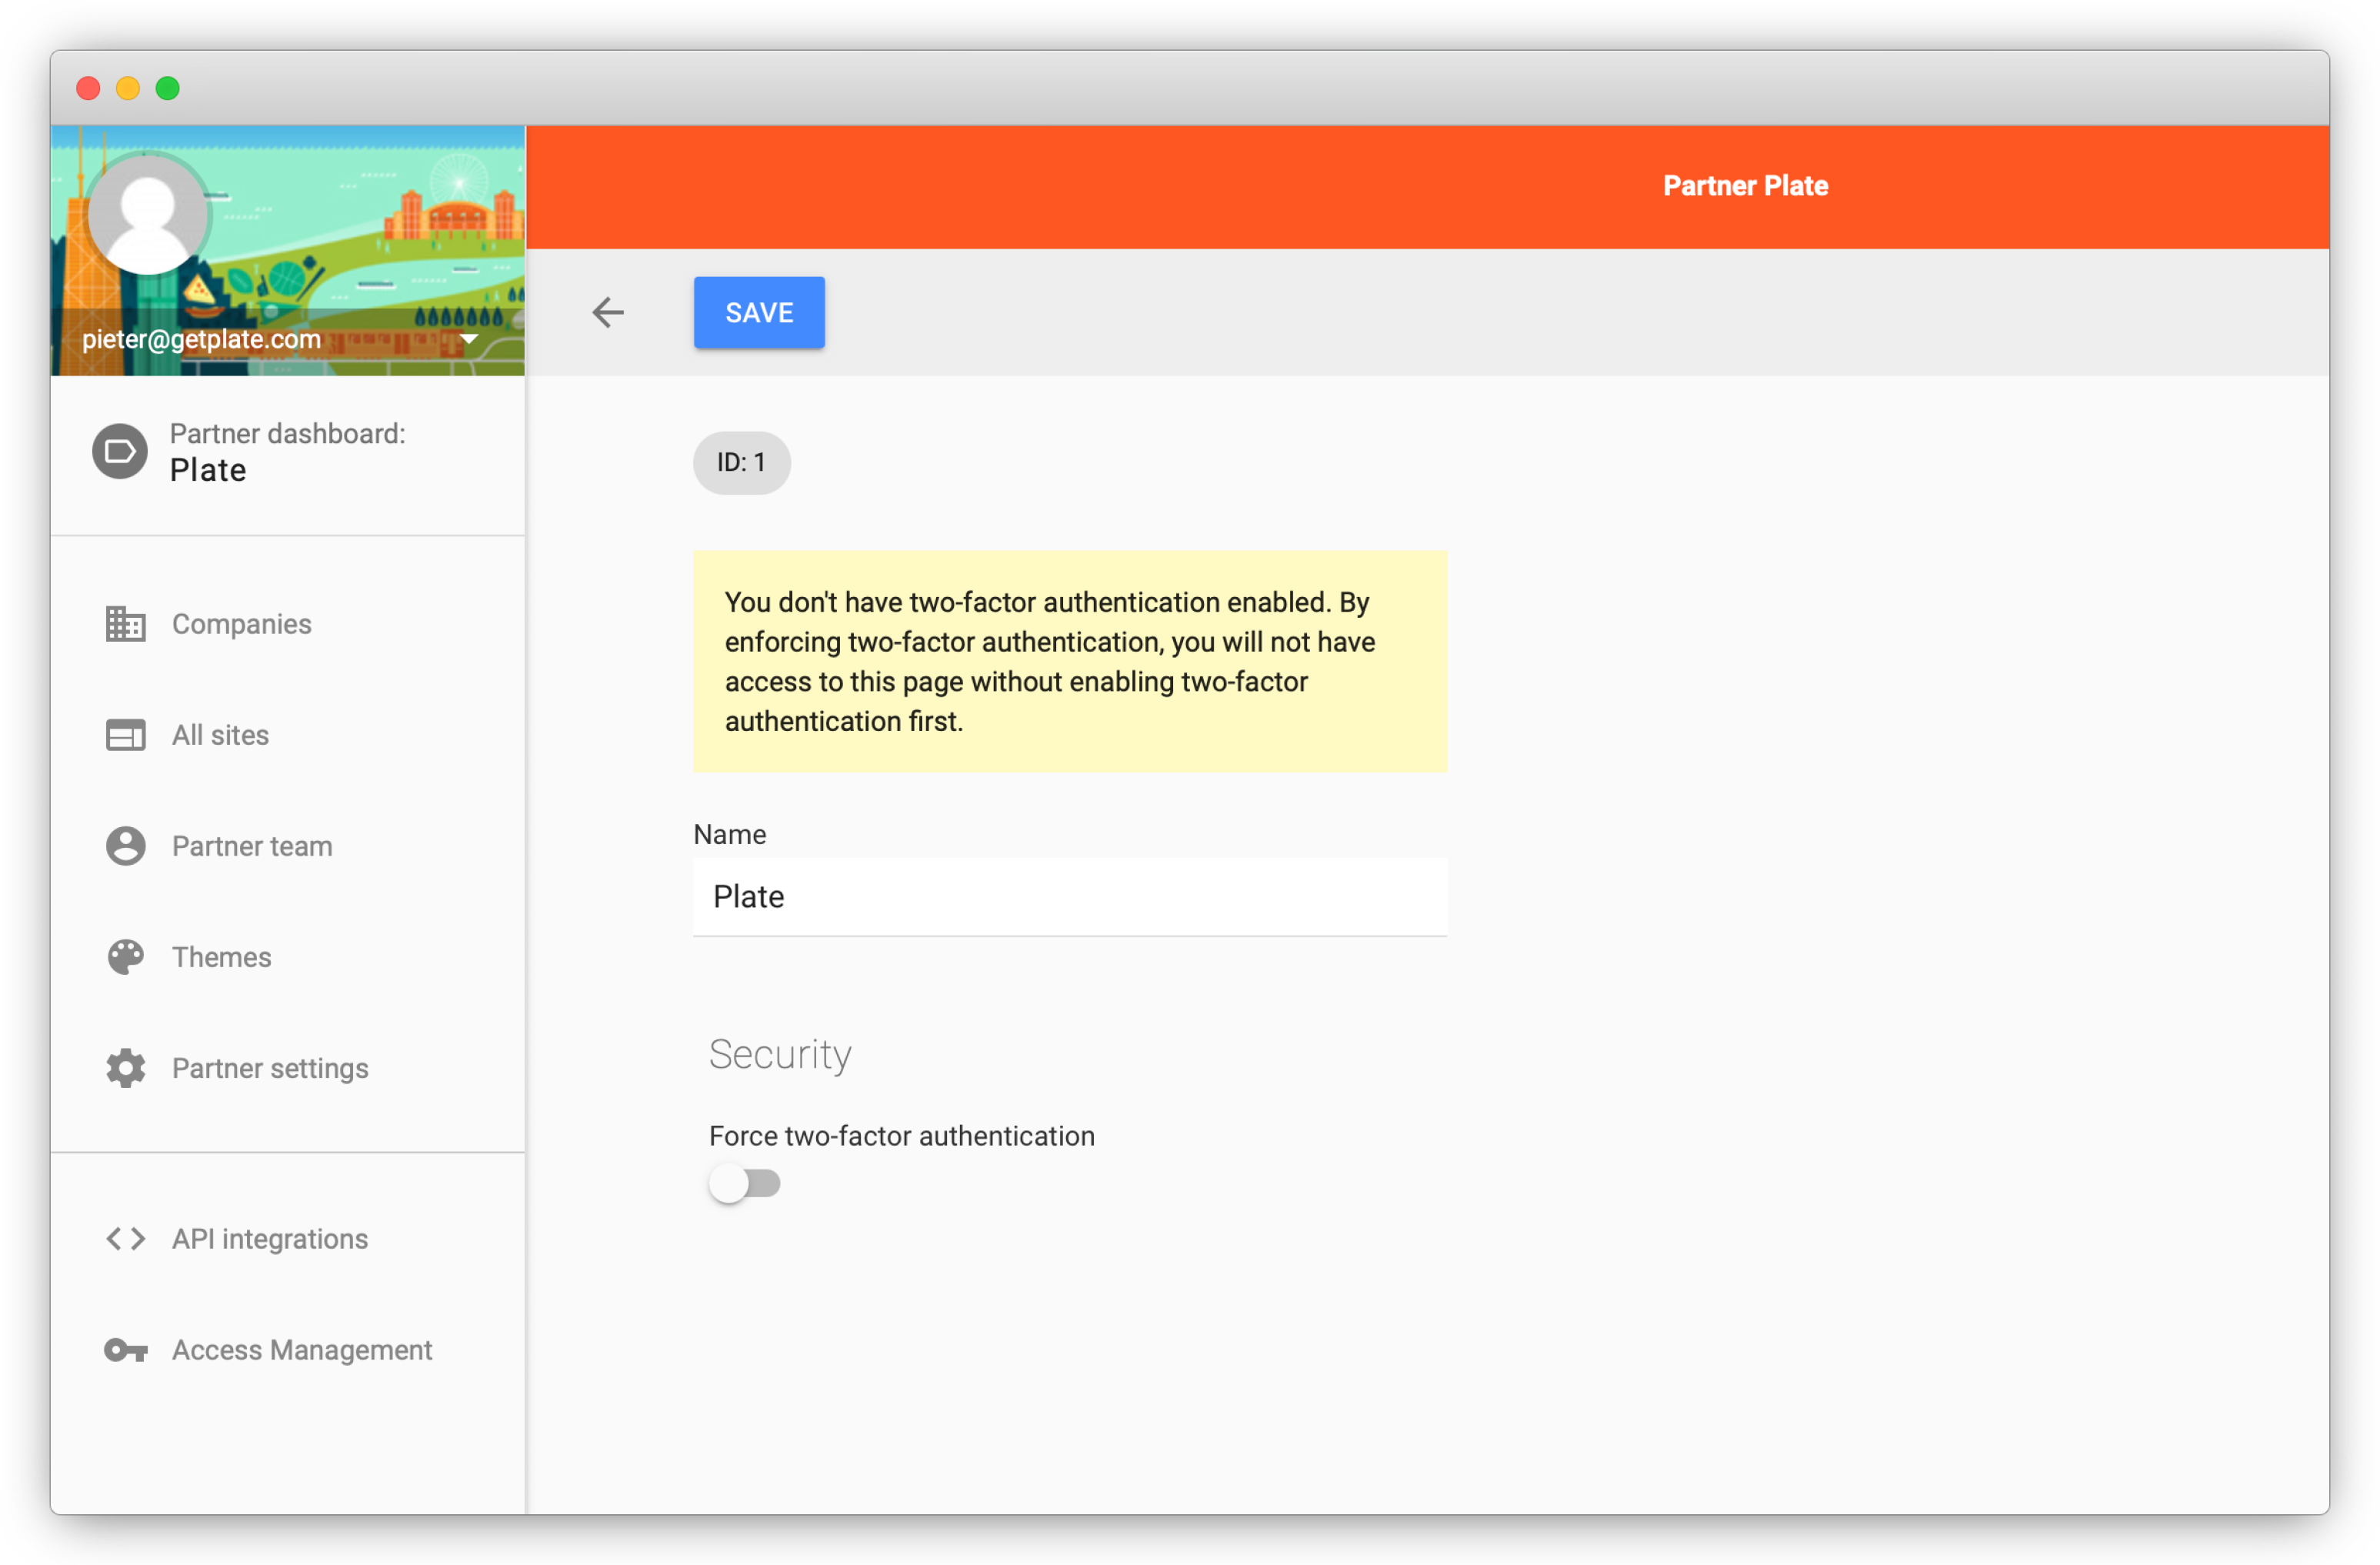Click the API integrations code brackets icon
Viewport: 2380px width, 1565px height.
point(126,1239)
